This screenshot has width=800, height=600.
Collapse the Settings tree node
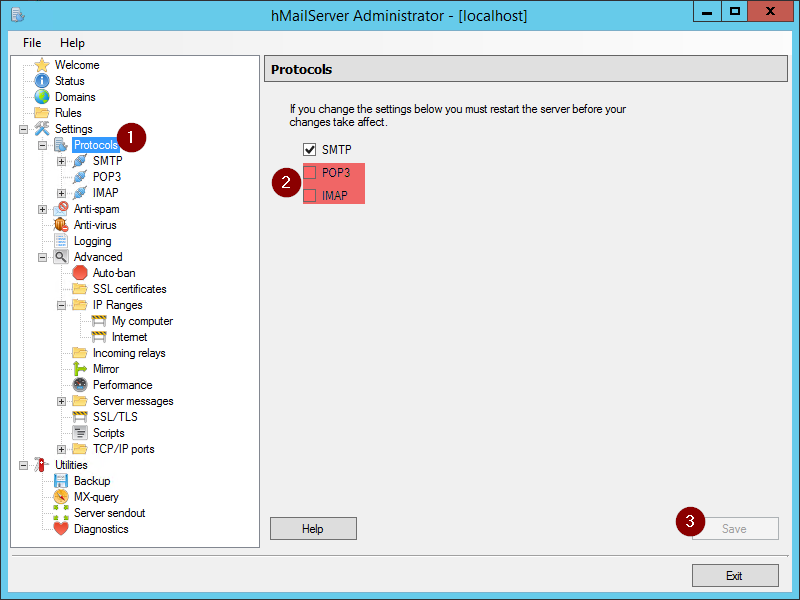point(23,129)
